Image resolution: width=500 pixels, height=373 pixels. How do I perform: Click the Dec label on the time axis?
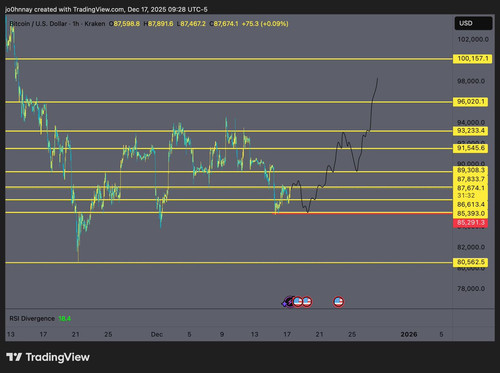[157, 334]
